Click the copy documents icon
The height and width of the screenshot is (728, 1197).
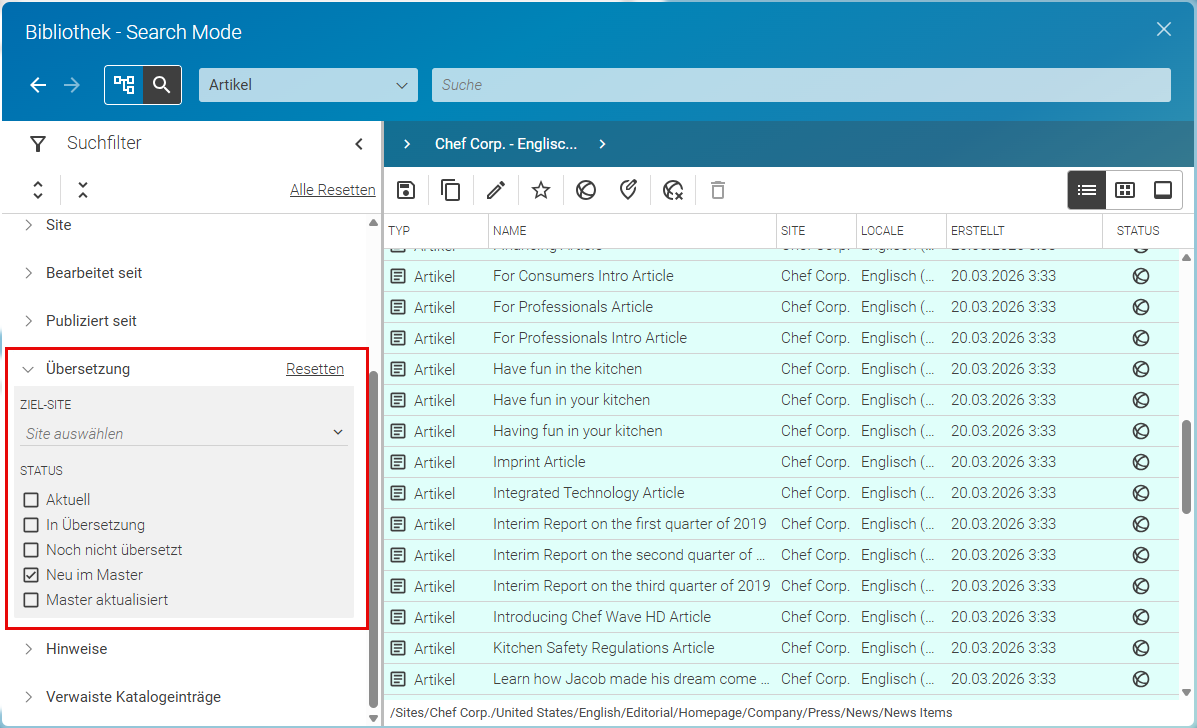pos(450,190)
